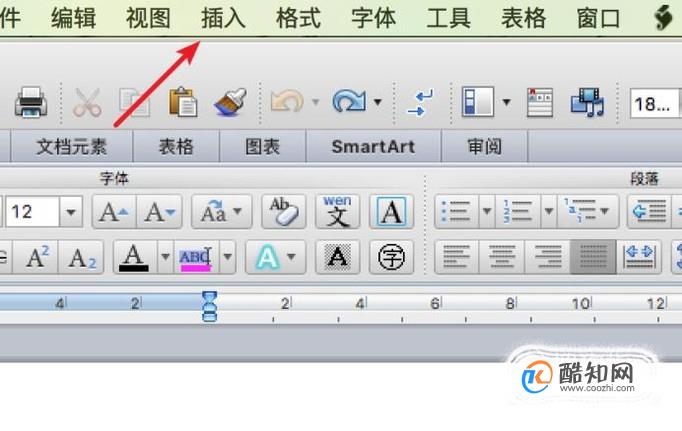Click the script menu icon in menu bar
The image size is (682, 431).
click(x=664, y=17)
